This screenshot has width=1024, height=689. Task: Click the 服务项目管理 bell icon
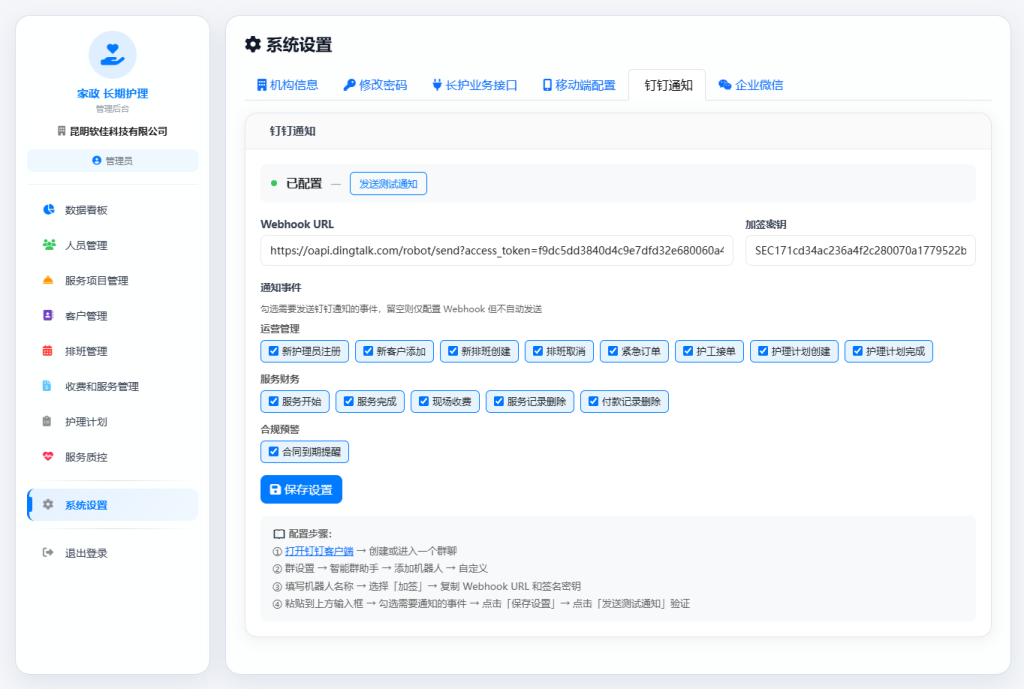pos(48,280)
